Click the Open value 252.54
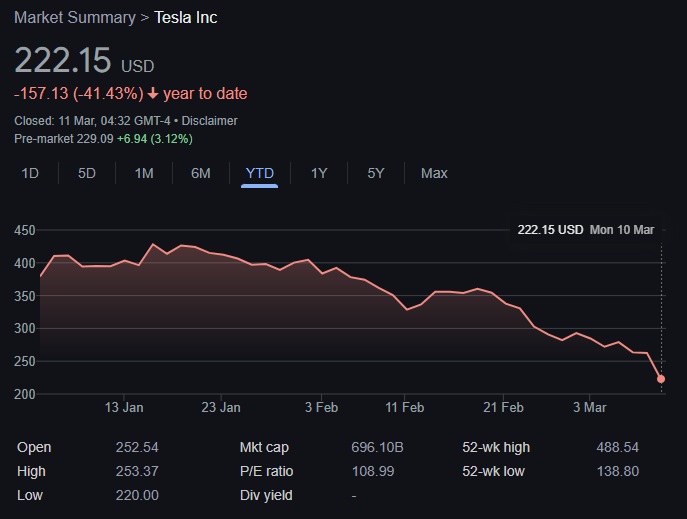Image resolution: width=687 pixels, height=519 pixels. [137, 447]
